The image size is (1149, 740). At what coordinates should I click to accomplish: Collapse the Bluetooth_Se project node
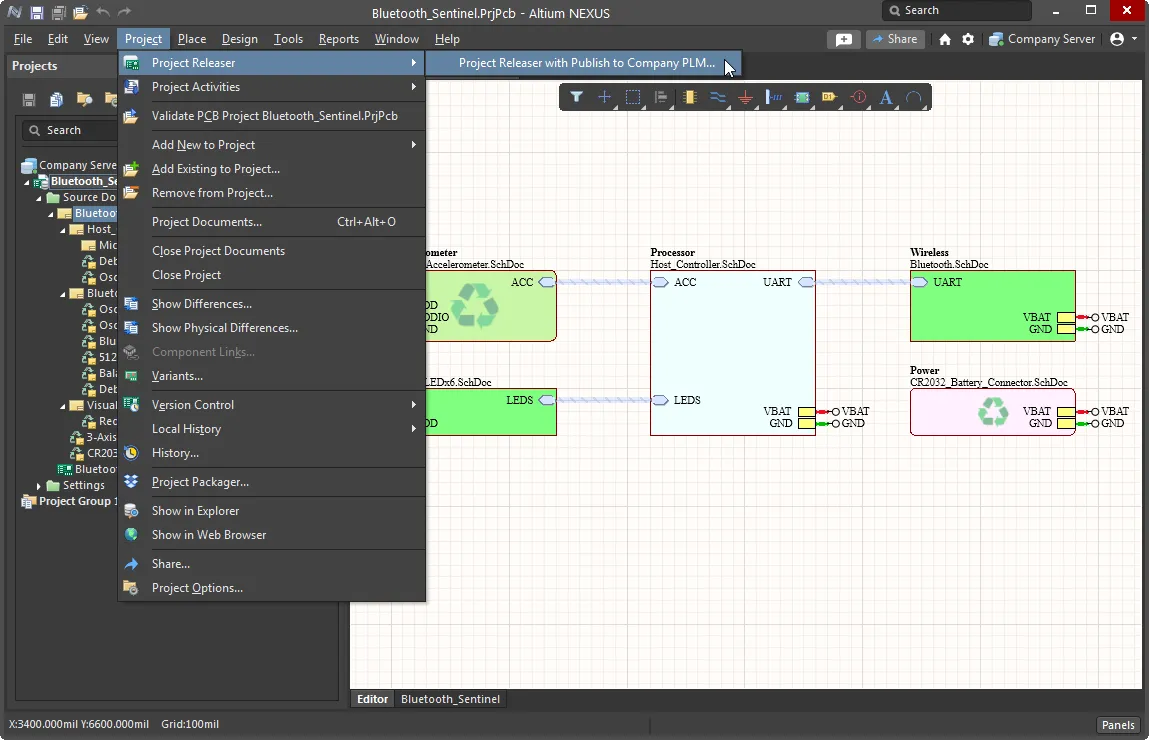click(x=27, y=182)
